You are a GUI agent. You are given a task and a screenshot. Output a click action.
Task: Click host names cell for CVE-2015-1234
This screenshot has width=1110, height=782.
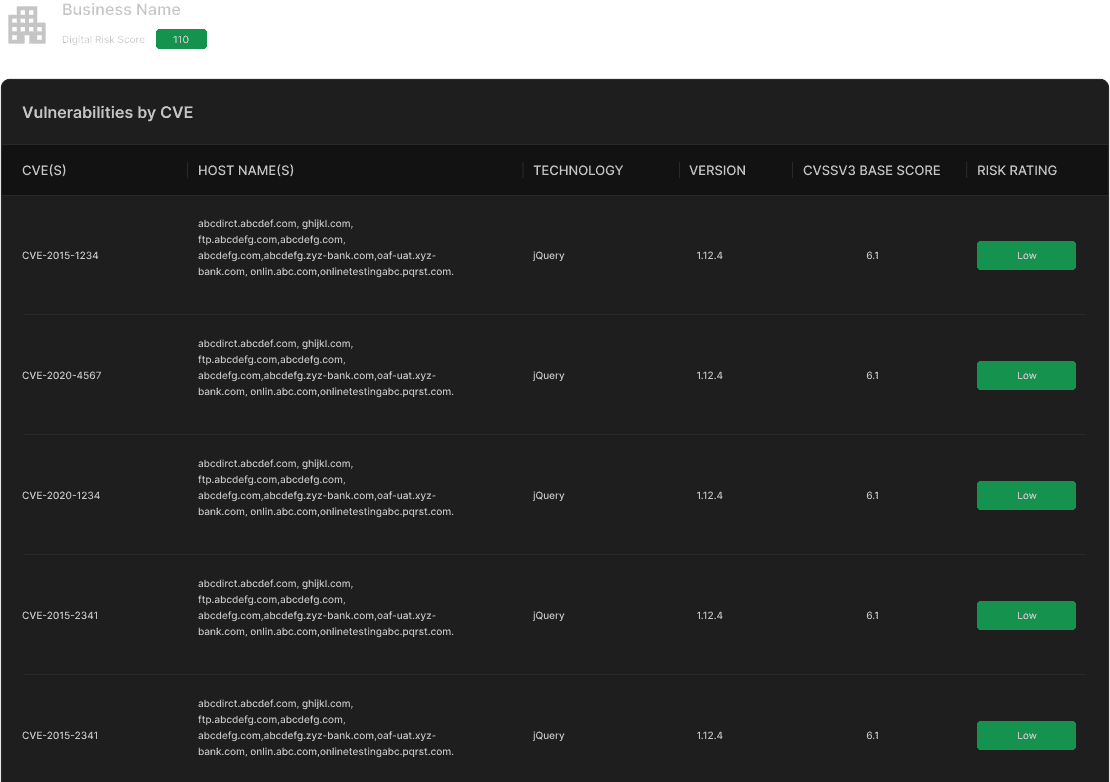326,248
